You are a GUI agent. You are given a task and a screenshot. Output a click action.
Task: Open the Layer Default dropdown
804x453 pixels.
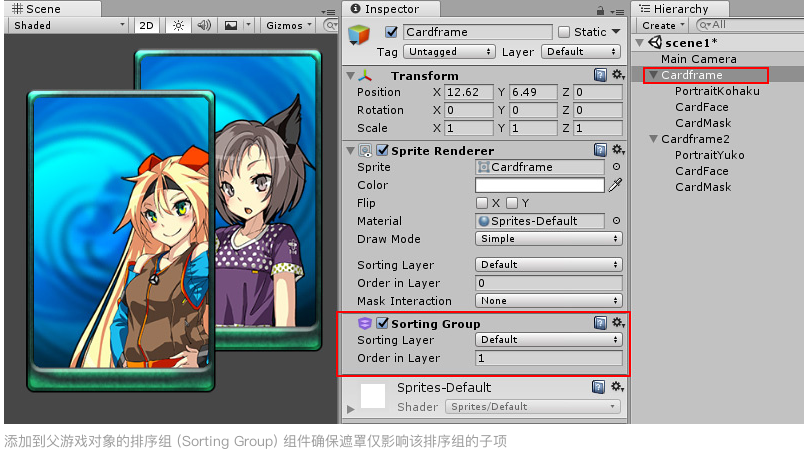[581, 52]
